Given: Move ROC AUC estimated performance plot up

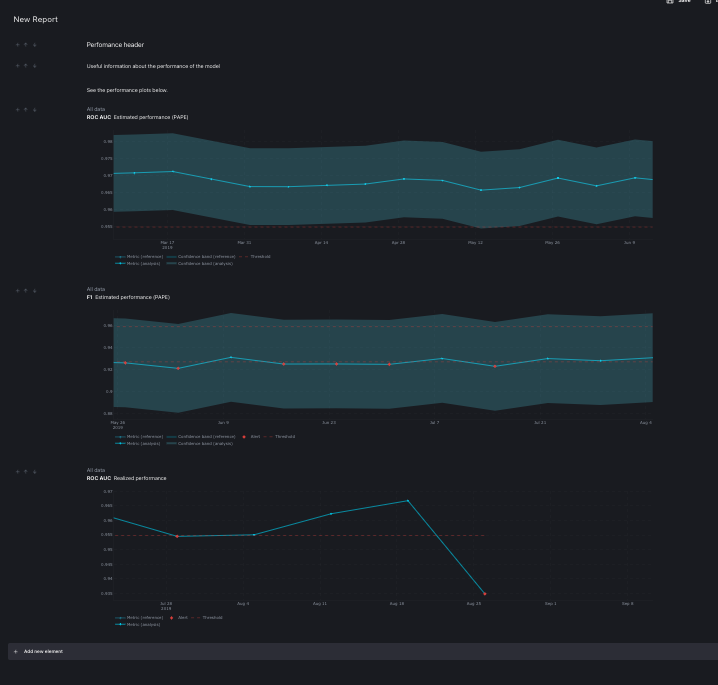Looking at the screenshot, I should coord(26,110).
